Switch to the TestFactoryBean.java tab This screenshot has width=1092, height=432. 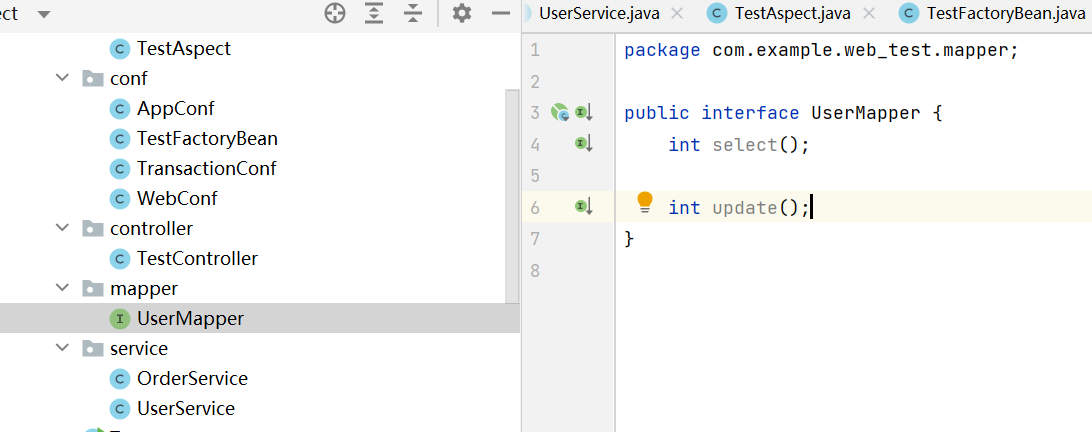(995, 13)
